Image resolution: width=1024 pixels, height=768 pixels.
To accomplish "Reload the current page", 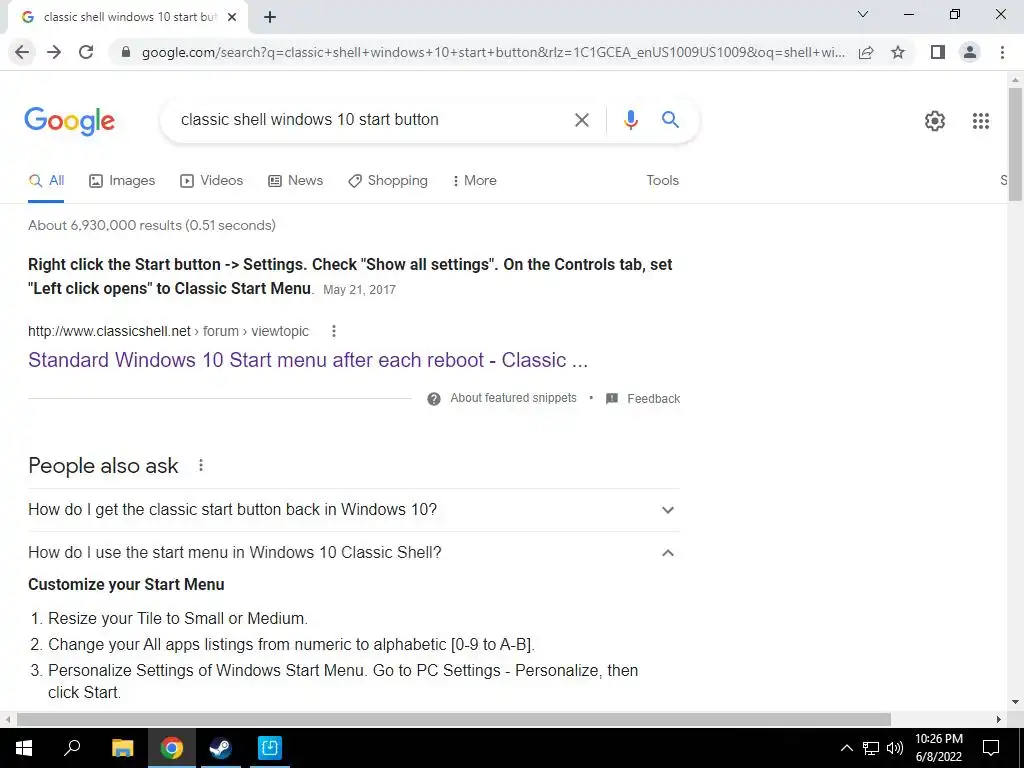I will [x=86, y=52].
